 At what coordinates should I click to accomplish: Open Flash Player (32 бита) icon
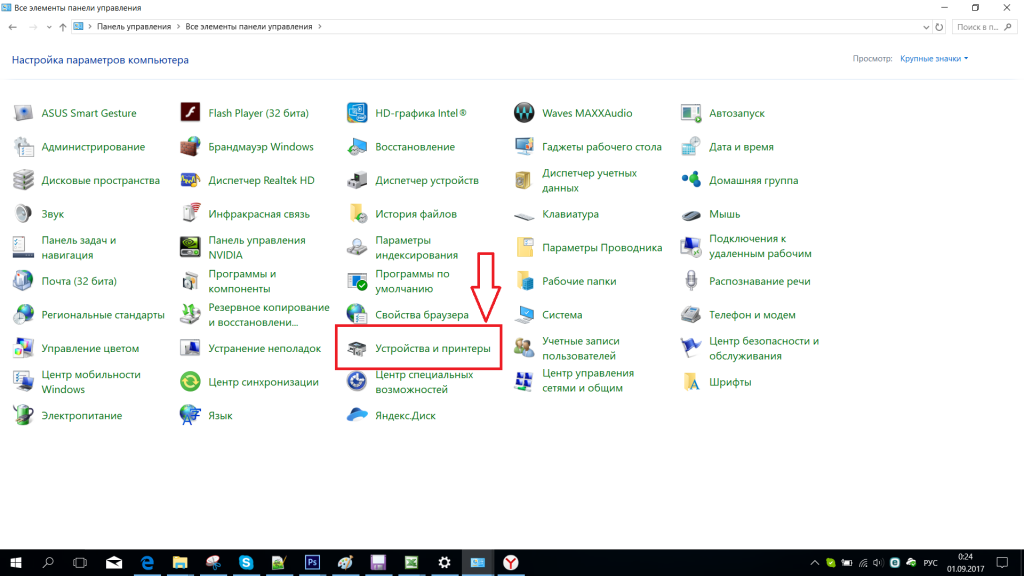point(190,113)
